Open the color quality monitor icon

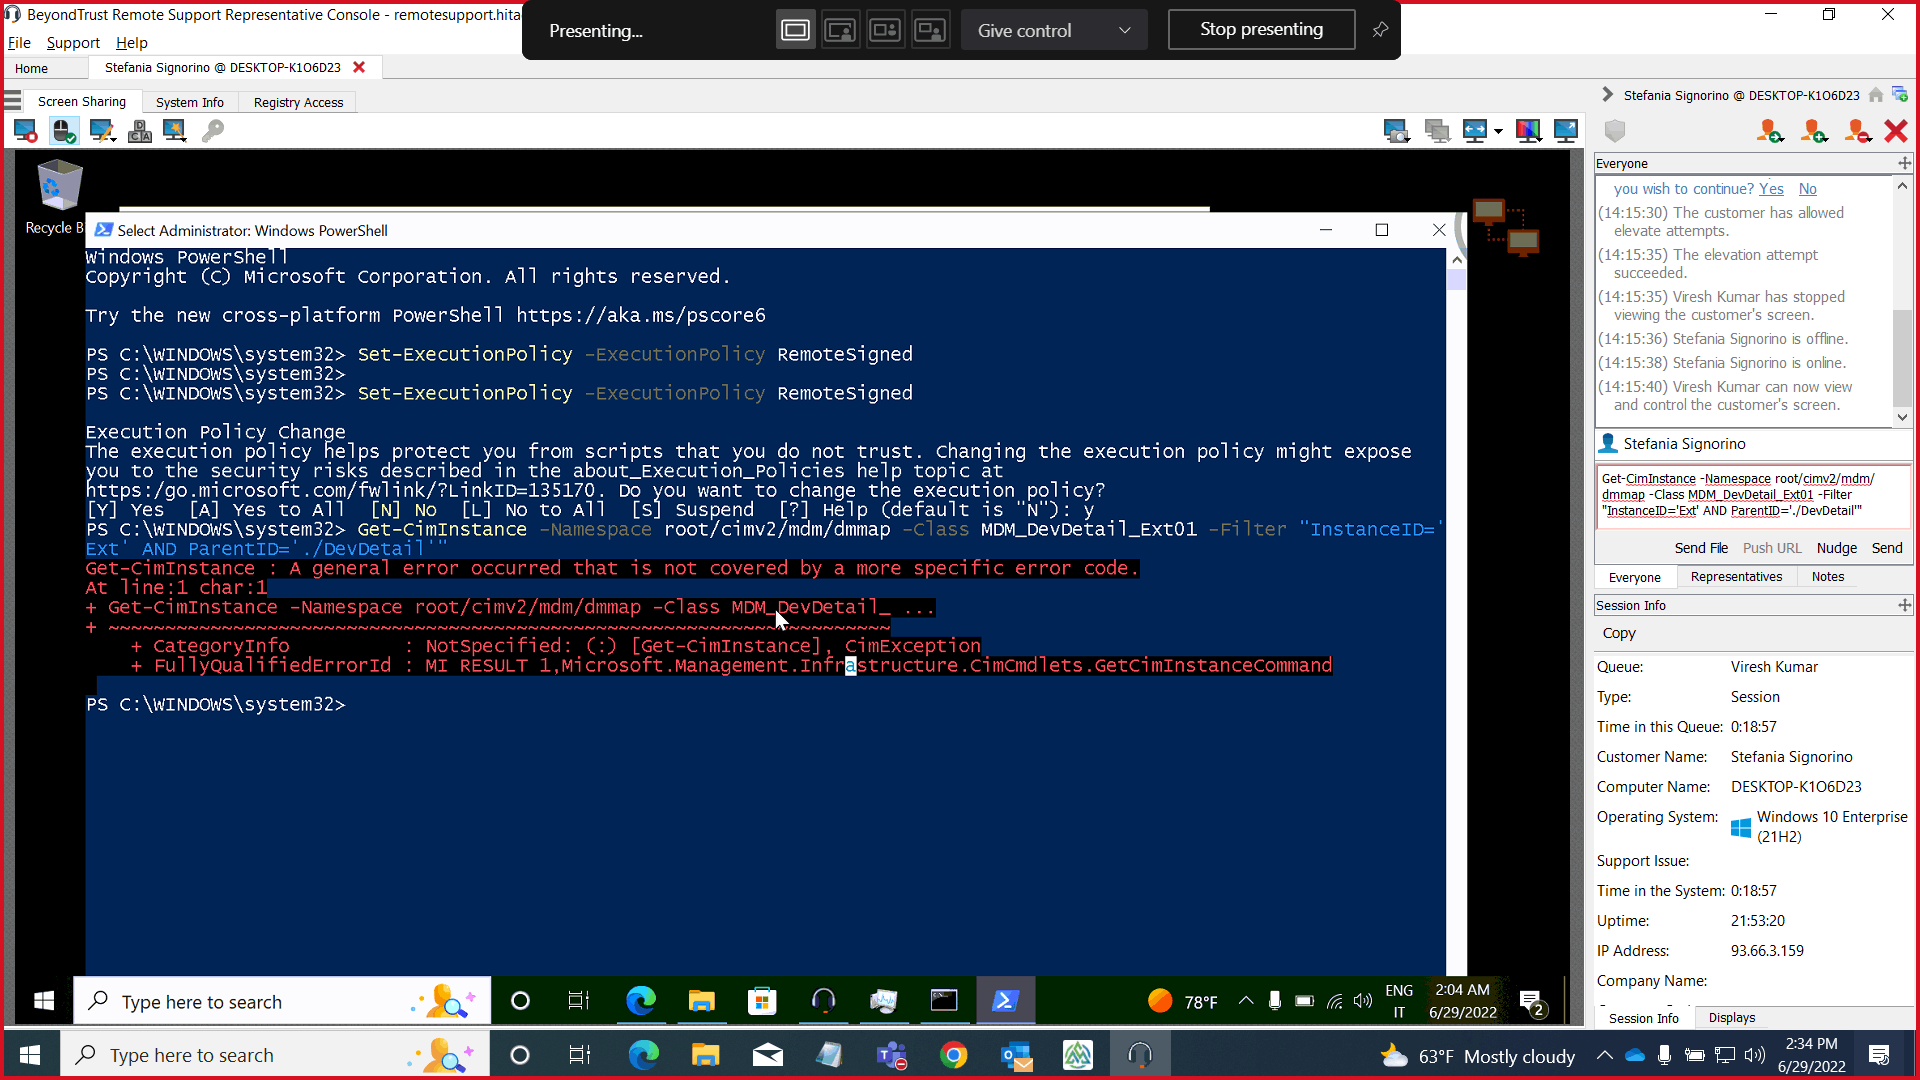(x=1528, y=131)
